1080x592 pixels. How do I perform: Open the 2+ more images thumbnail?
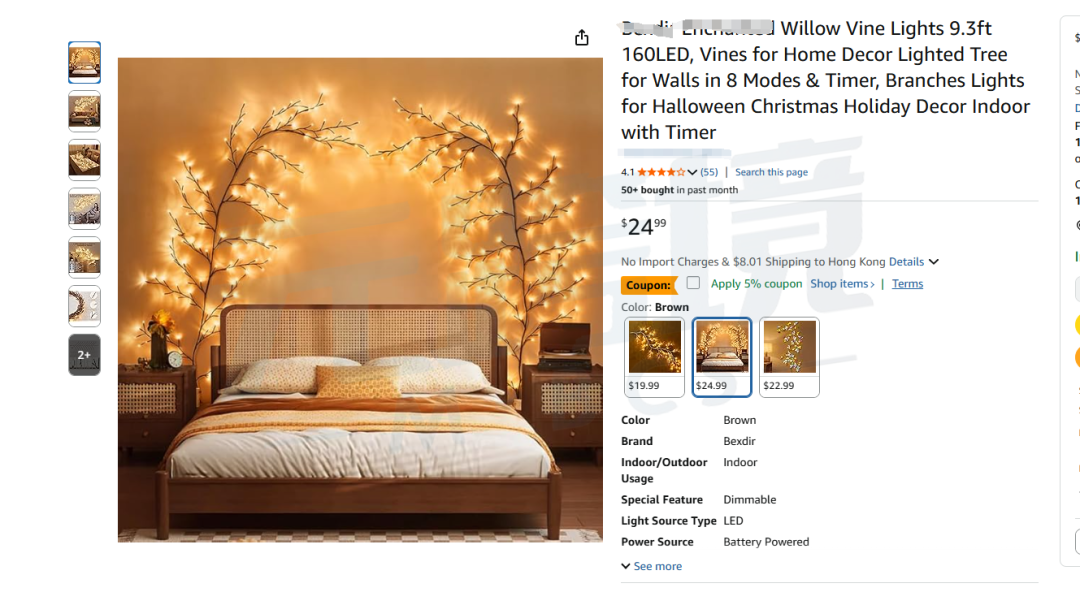click(84, 355)
